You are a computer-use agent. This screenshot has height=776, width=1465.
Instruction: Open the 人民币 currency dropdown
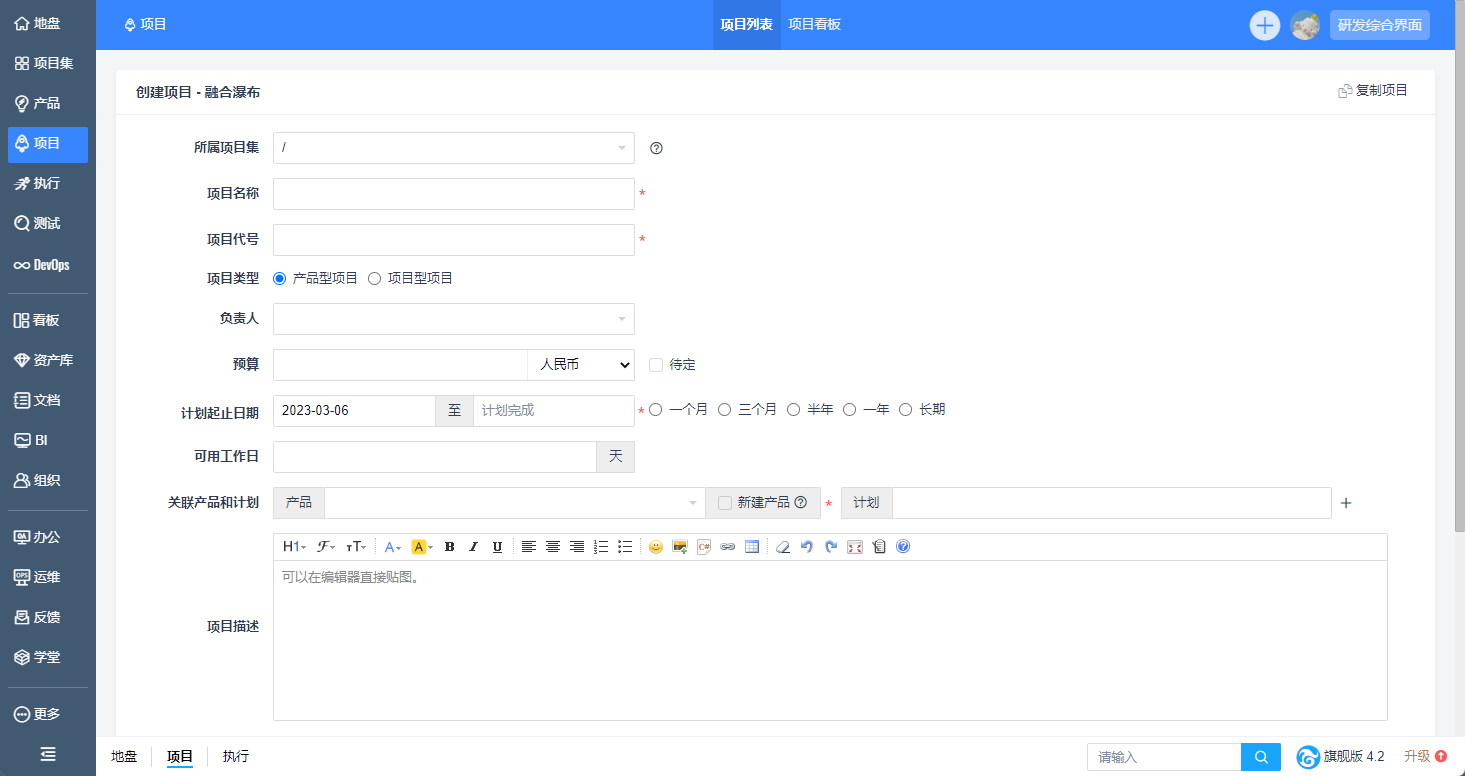pos(581,365)
